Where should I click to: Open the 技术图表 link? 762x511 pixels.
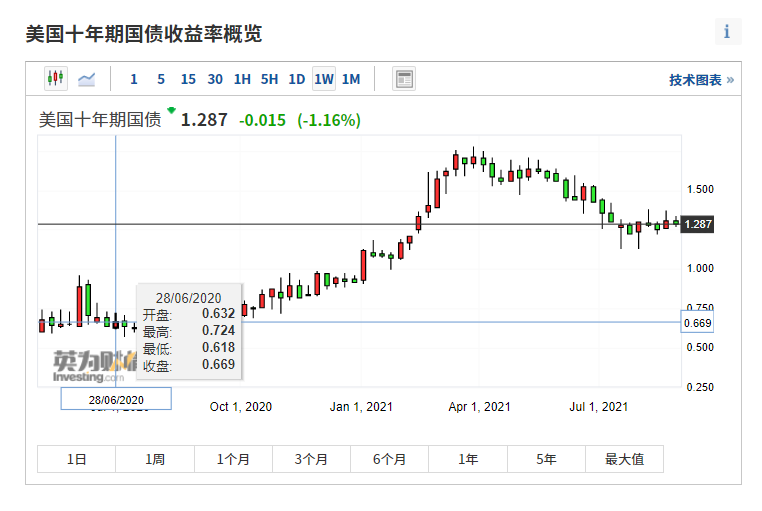pos(701,80)
